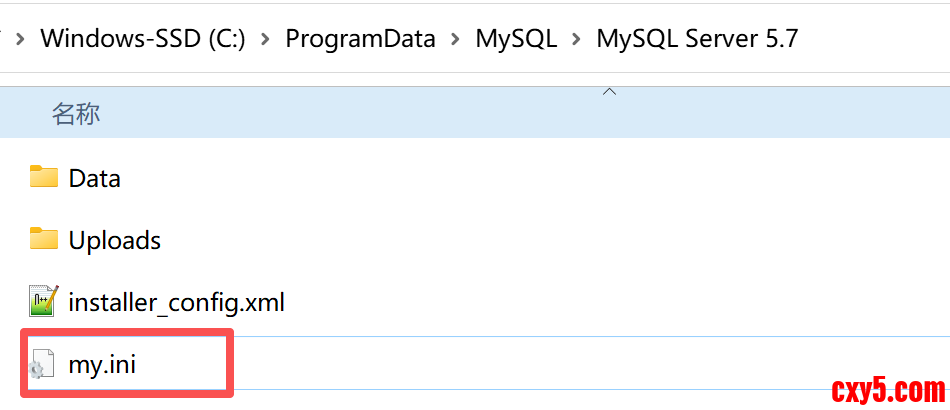Click the installer_config.xml file icon

tap(44, 301)
